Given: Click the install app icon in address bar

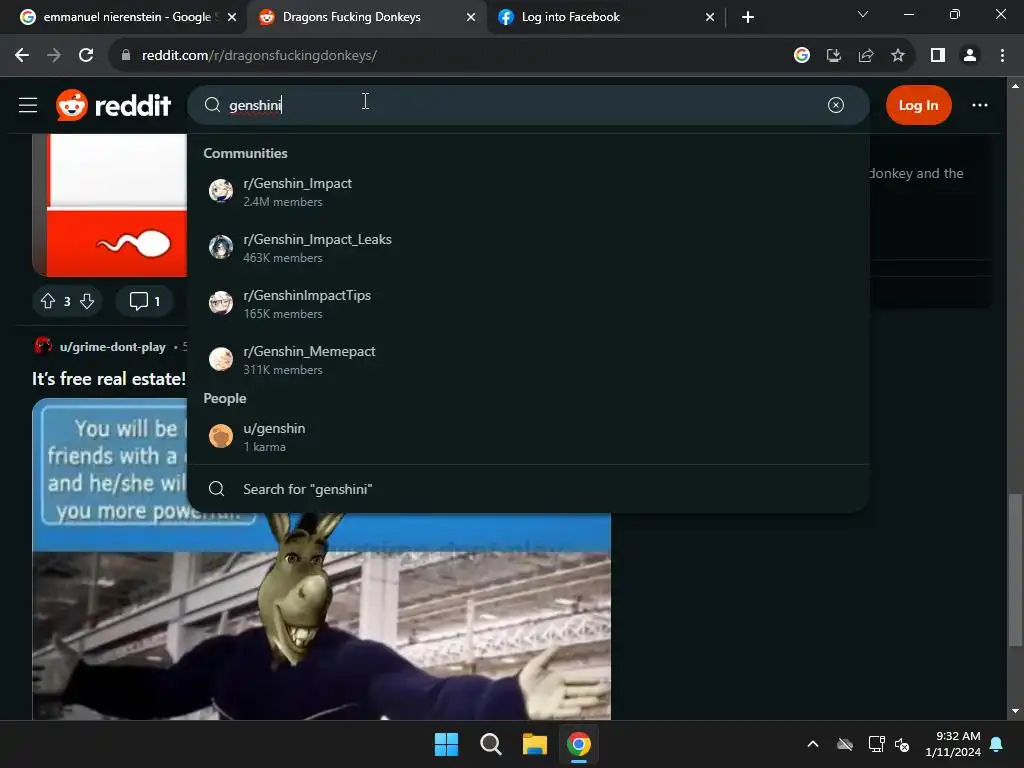Looking at the screenshot, I should tap(834, 56).
